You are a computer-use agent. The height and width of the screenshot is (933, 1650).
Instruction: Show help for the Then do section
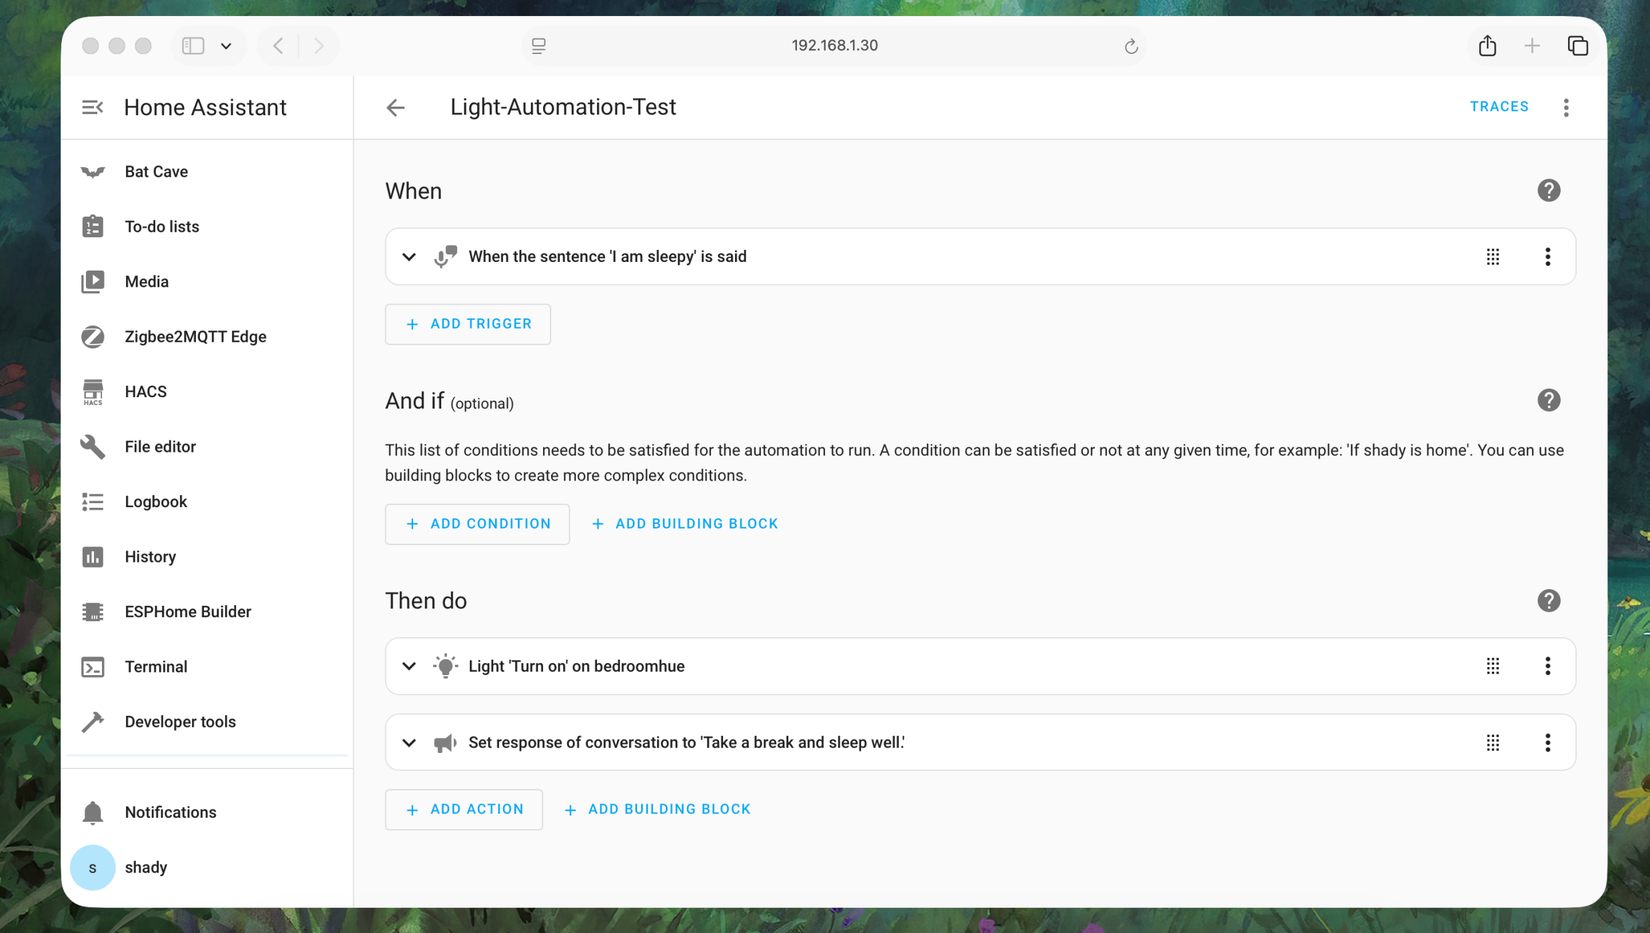tap(1549, 601)
